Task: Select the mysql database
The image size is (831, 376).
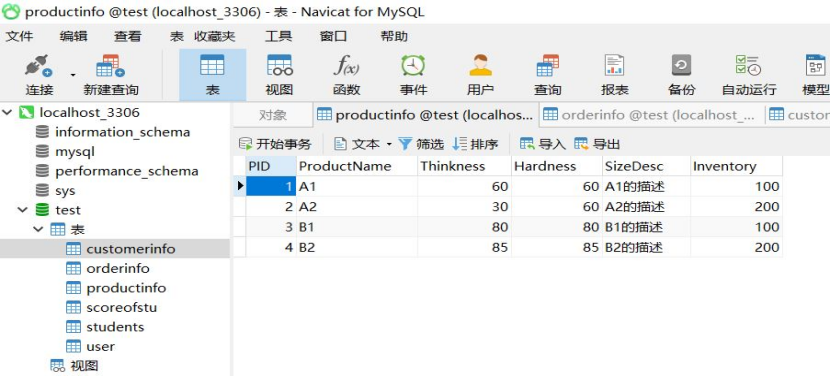Action: 75,152
